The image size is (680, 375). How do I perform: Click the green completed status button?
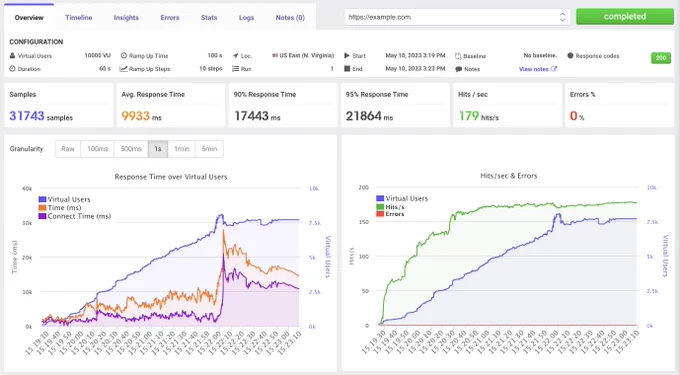[x=624, y=16]
